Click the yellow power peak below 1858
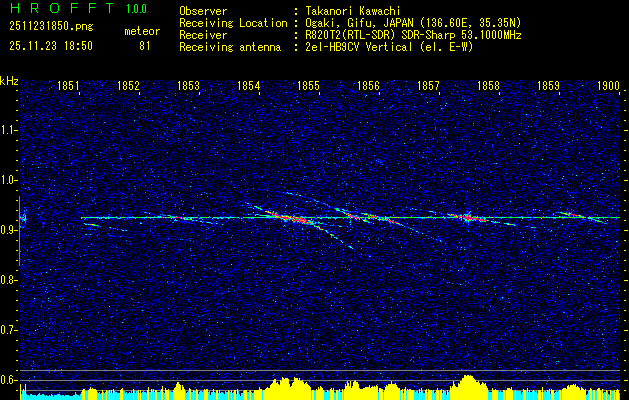The height and width of the screenshot is (400, 629). (468, 387)
